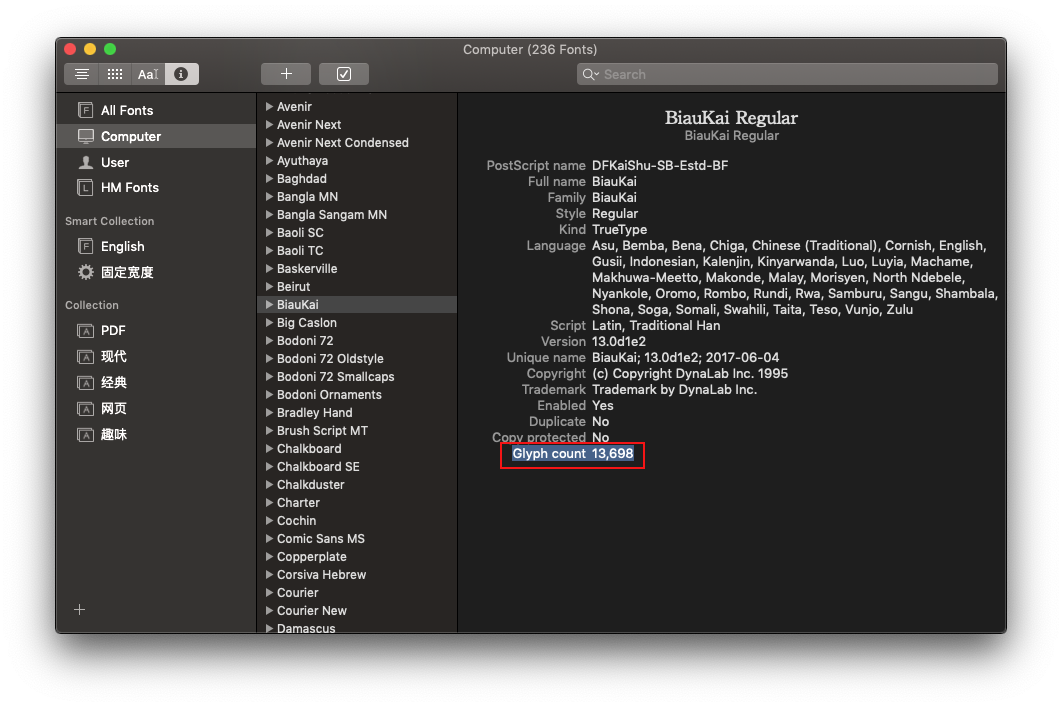Open the 网页 collection

click(x=156, y=408)
